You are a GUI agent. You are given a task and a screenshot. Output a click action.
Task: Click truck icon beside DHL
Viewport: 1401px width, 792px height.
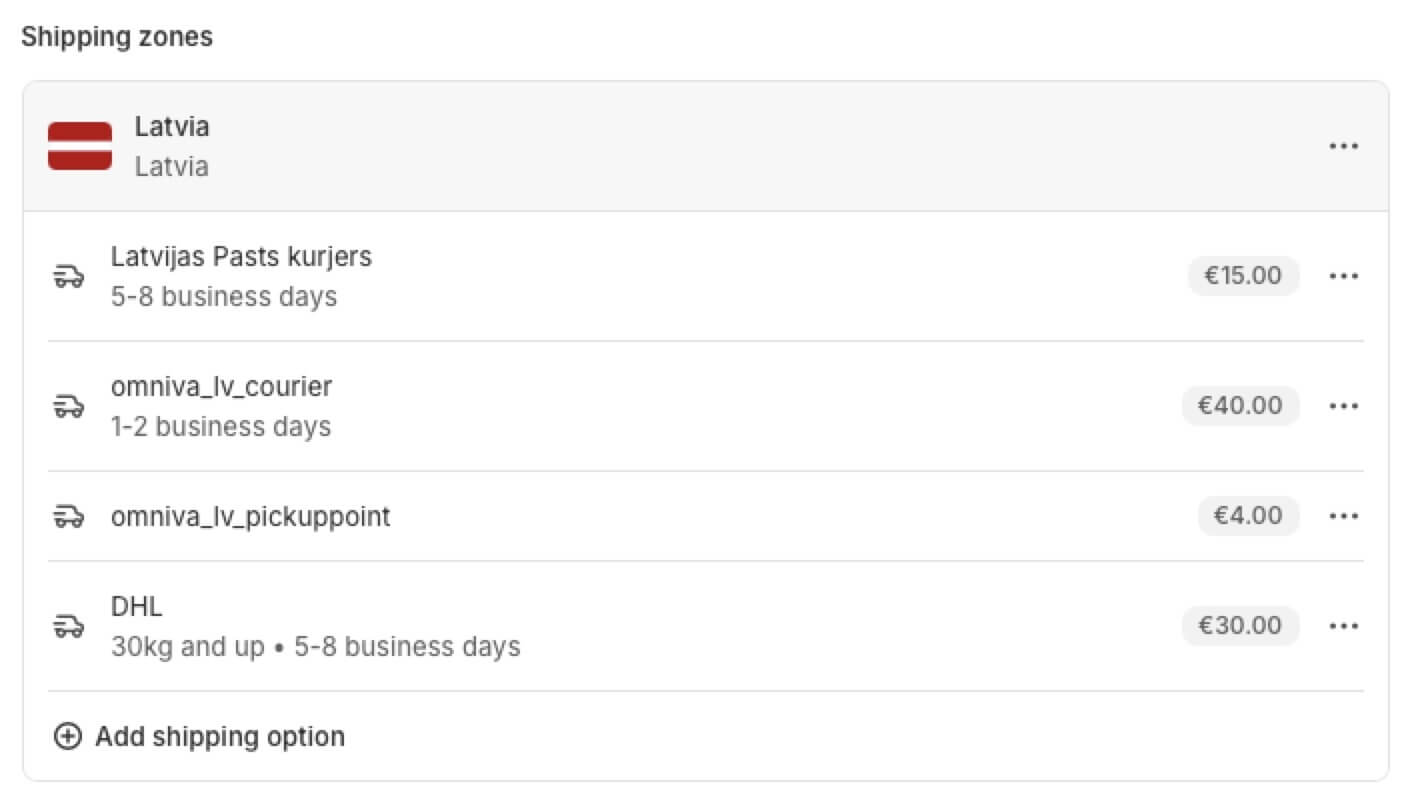coord(68,626)
